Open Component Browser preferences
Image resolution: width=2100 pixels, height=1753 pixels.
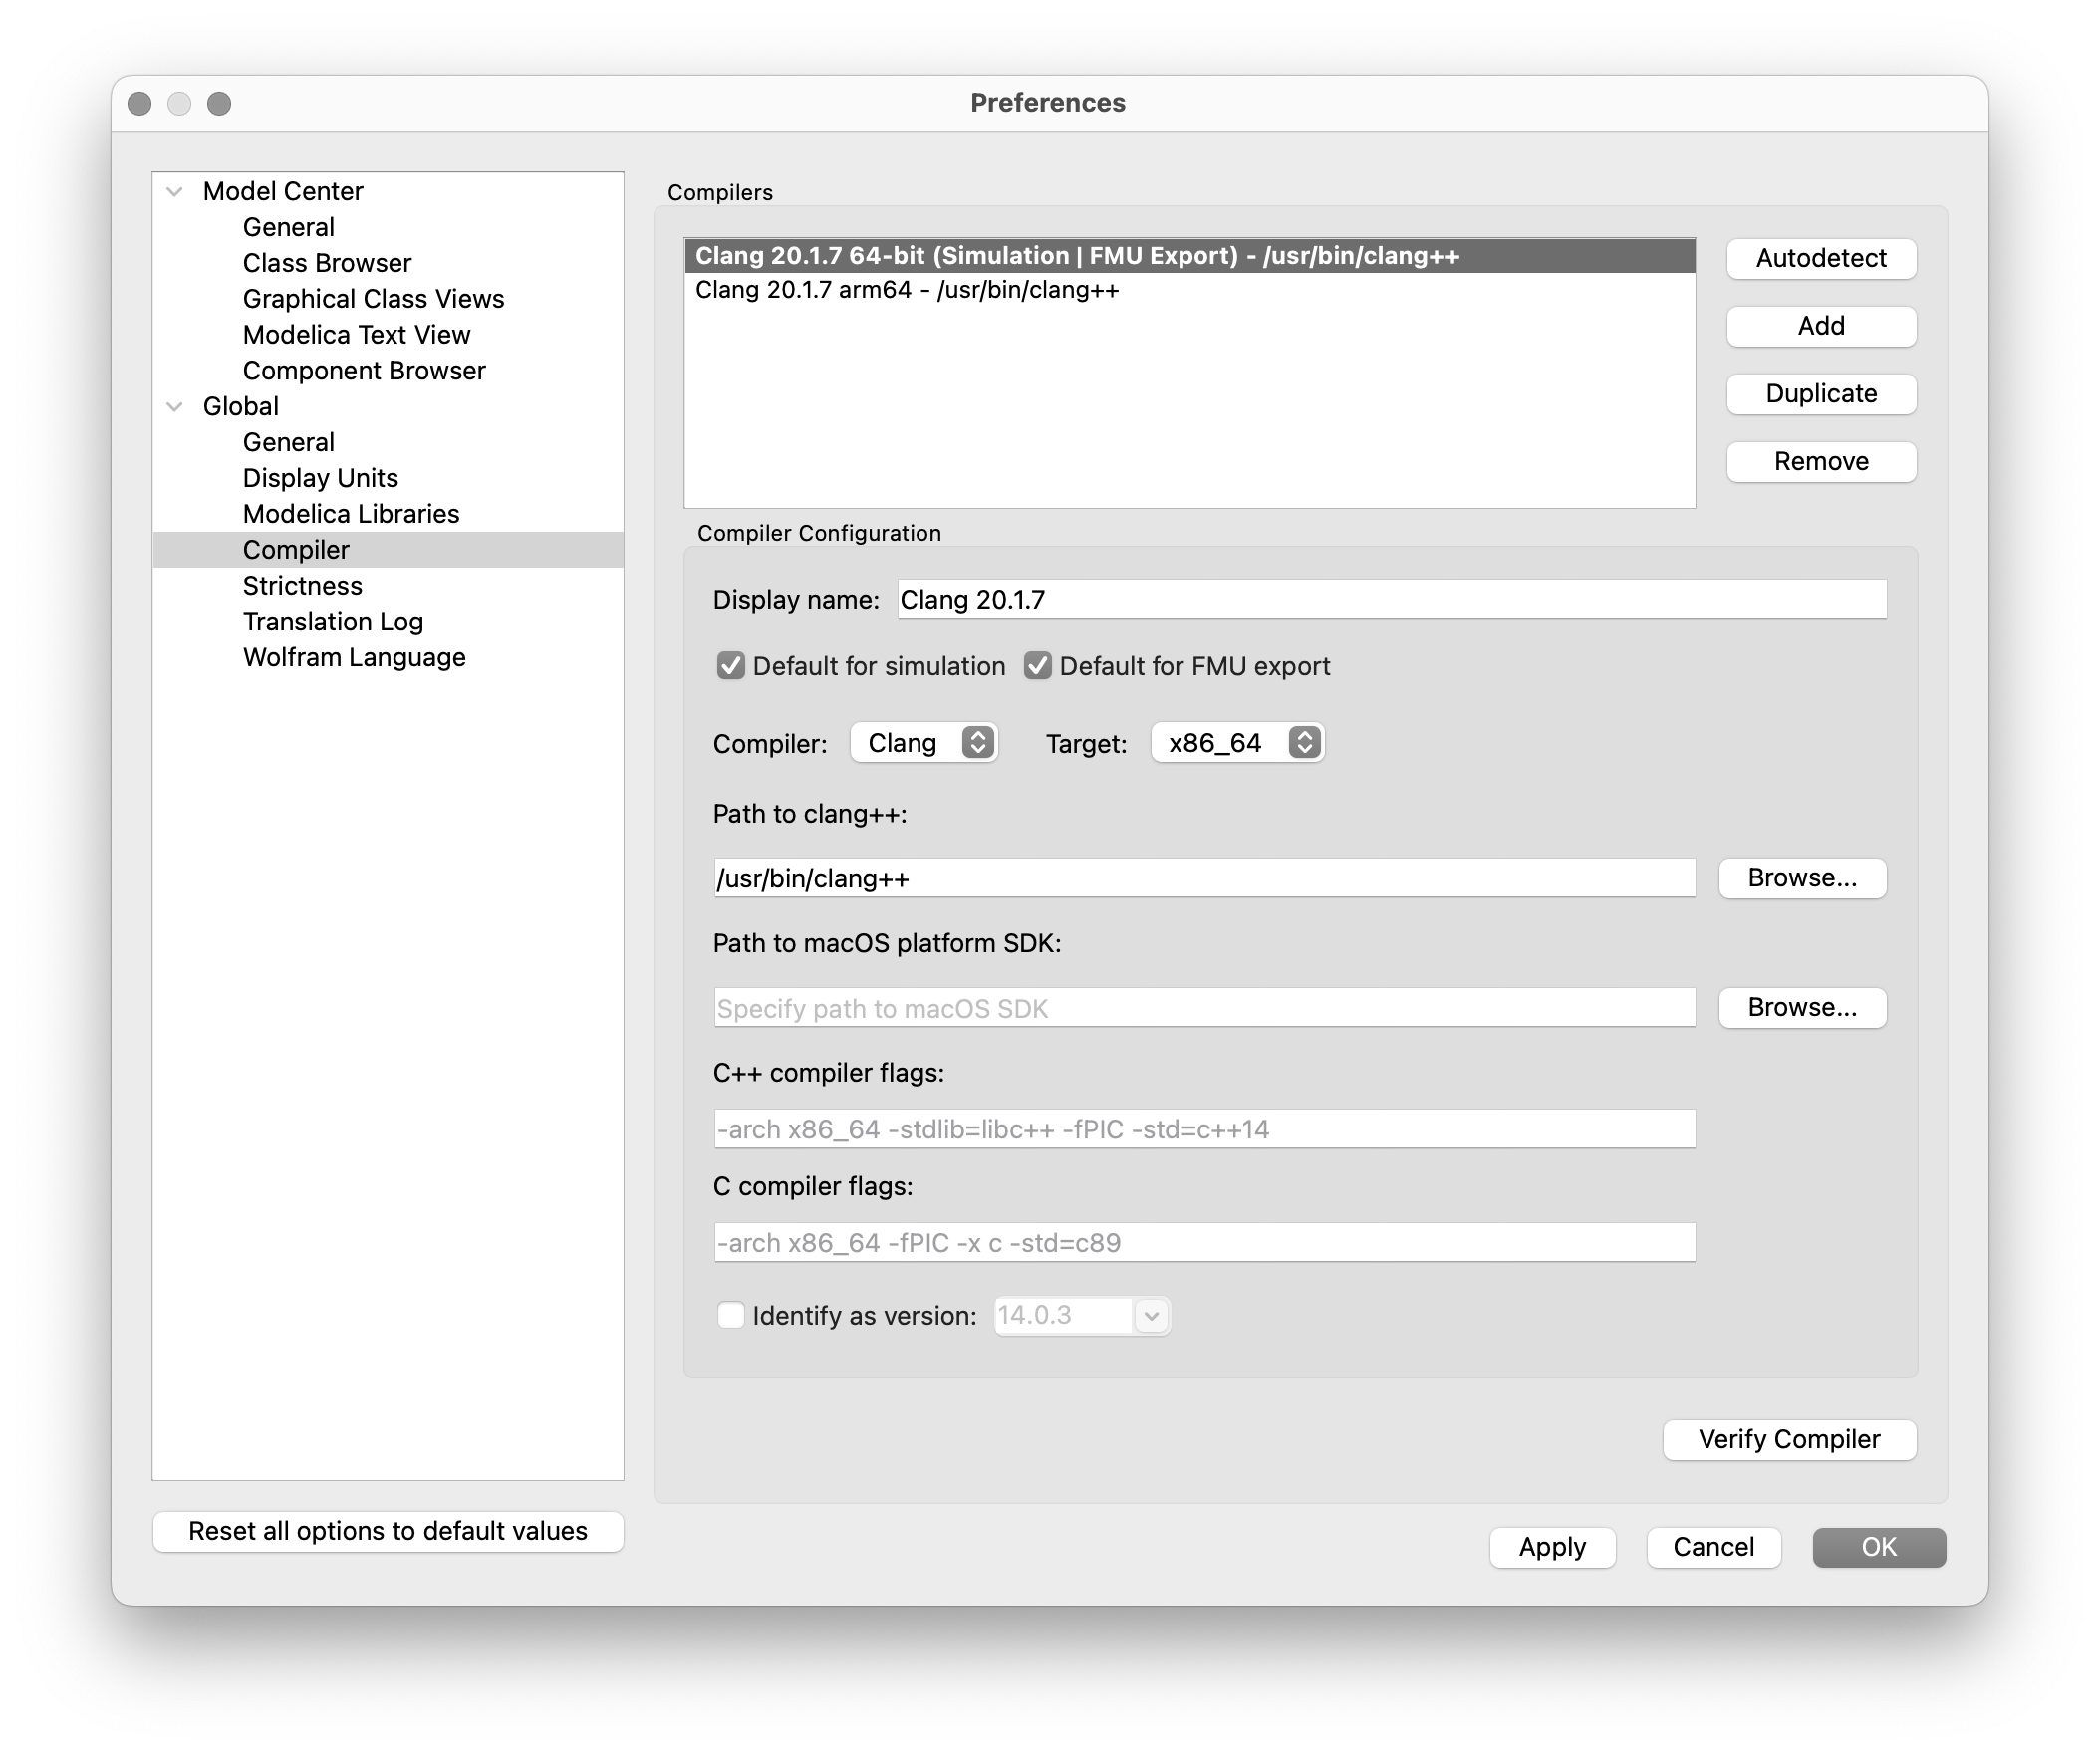(364, 371)
